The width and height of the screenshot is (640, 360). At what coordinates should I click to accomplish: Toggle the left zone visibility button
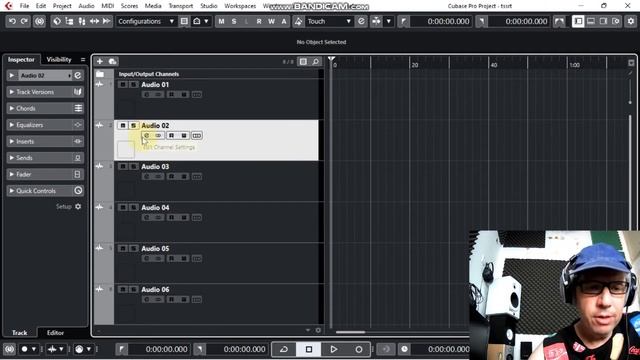click(578, 21)
